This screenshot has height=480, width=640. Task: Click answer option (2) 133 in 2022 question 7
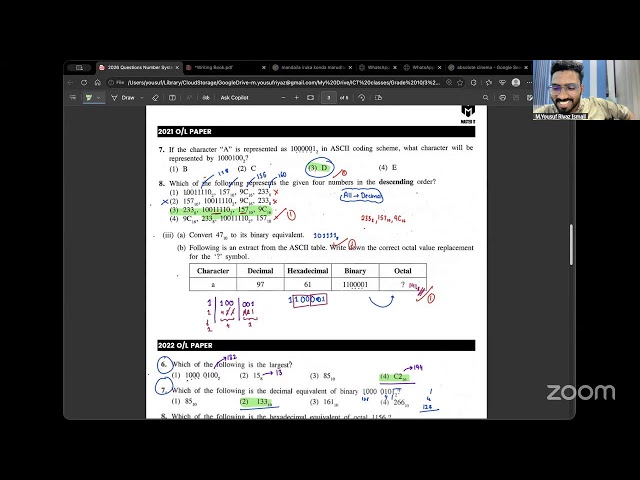[256, 402]
